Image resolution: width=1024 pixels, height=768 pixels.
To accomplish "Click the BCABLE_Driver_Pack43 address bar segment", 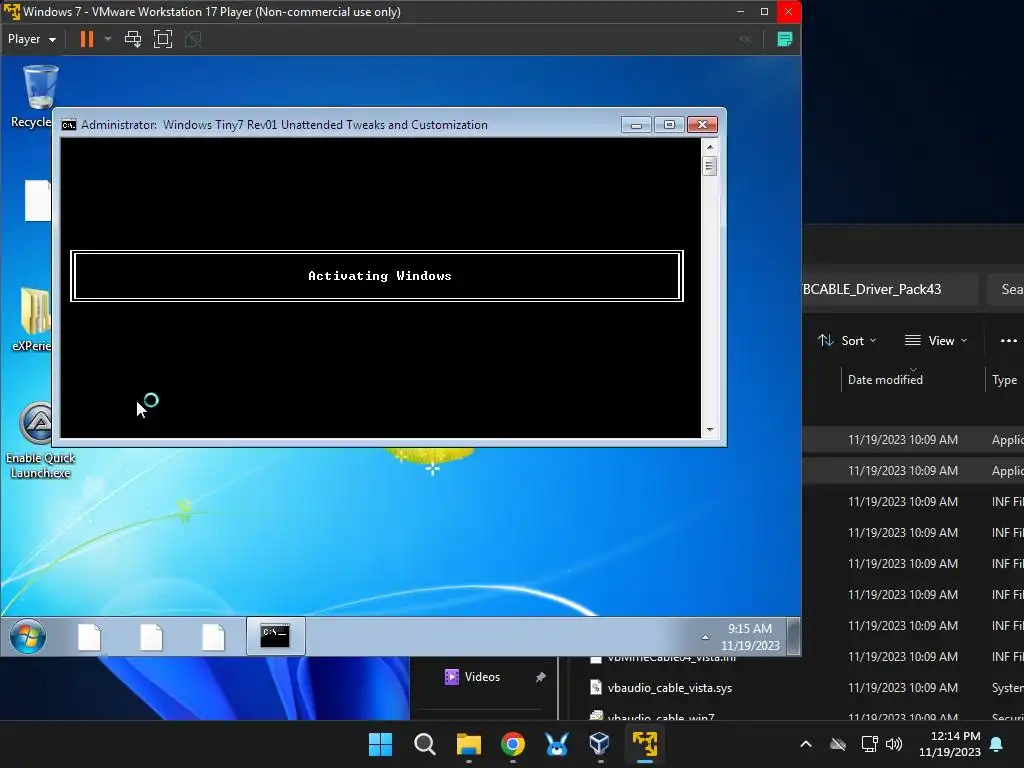I will (x=872, y=289).
